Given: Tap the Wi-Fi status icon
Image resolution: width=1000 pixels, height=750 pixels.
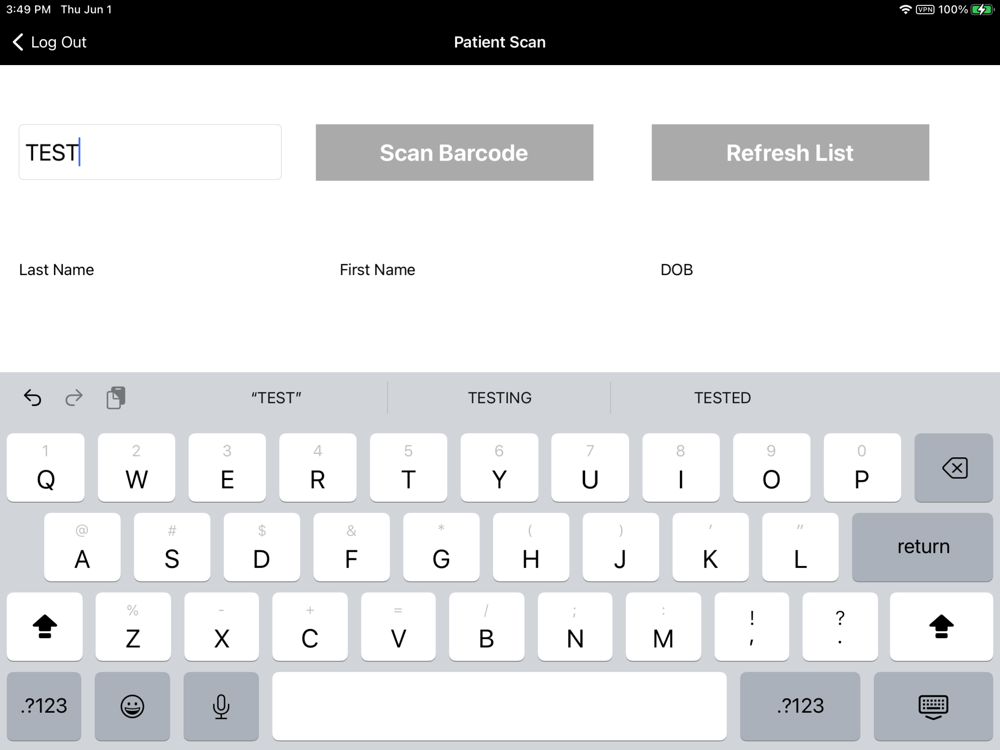Looking at the screenshot, I should pos(905,10).
